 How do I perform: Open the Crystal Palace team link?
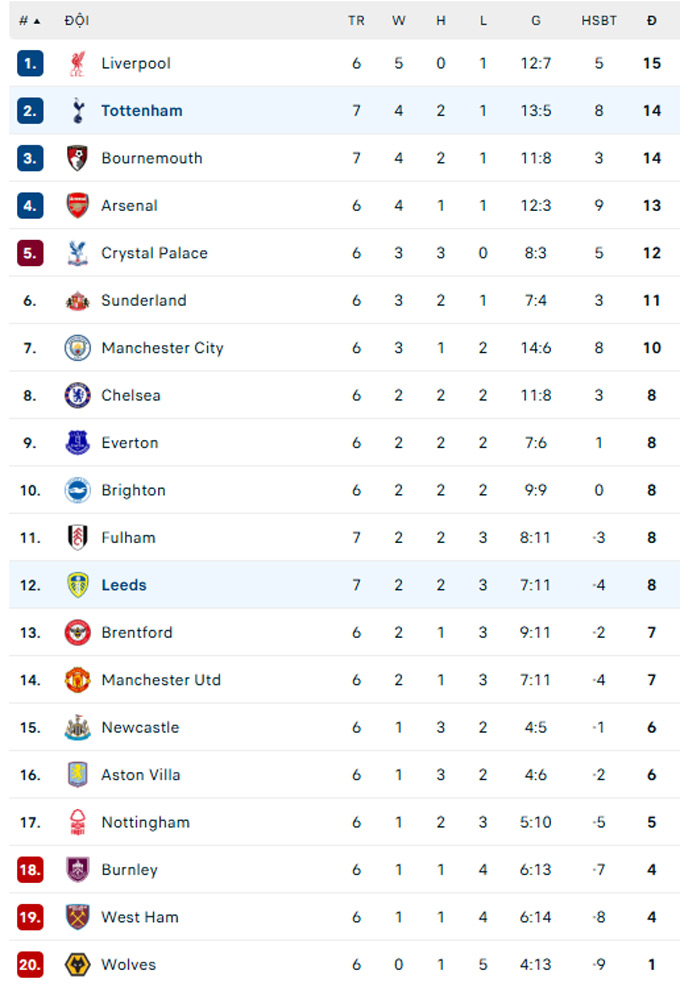click(154, 253)
